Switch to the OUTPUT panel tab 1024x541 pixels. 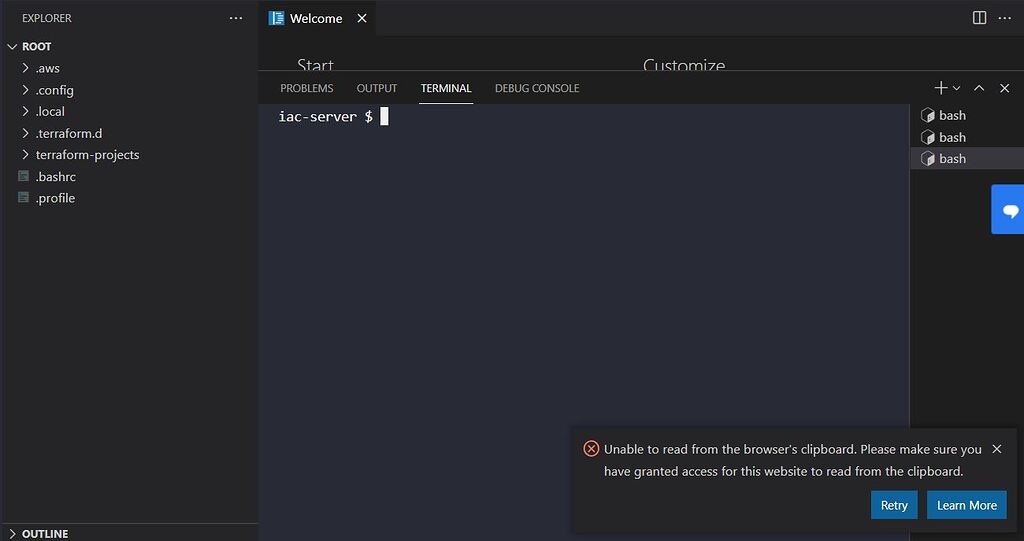(x=377, y=88)
